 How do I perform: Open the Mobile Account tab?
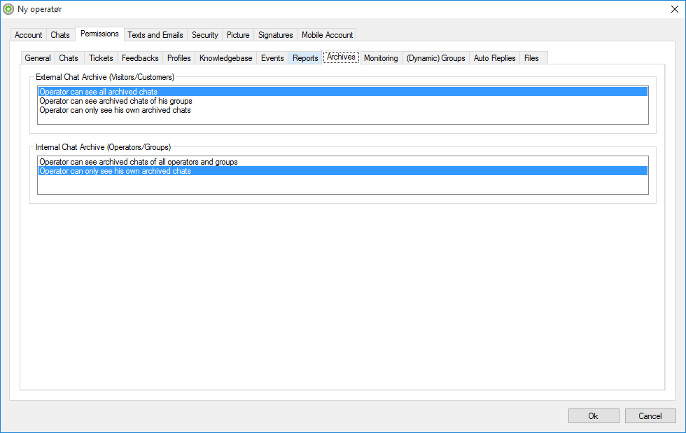pyautogui.click(x=327, y=35)
